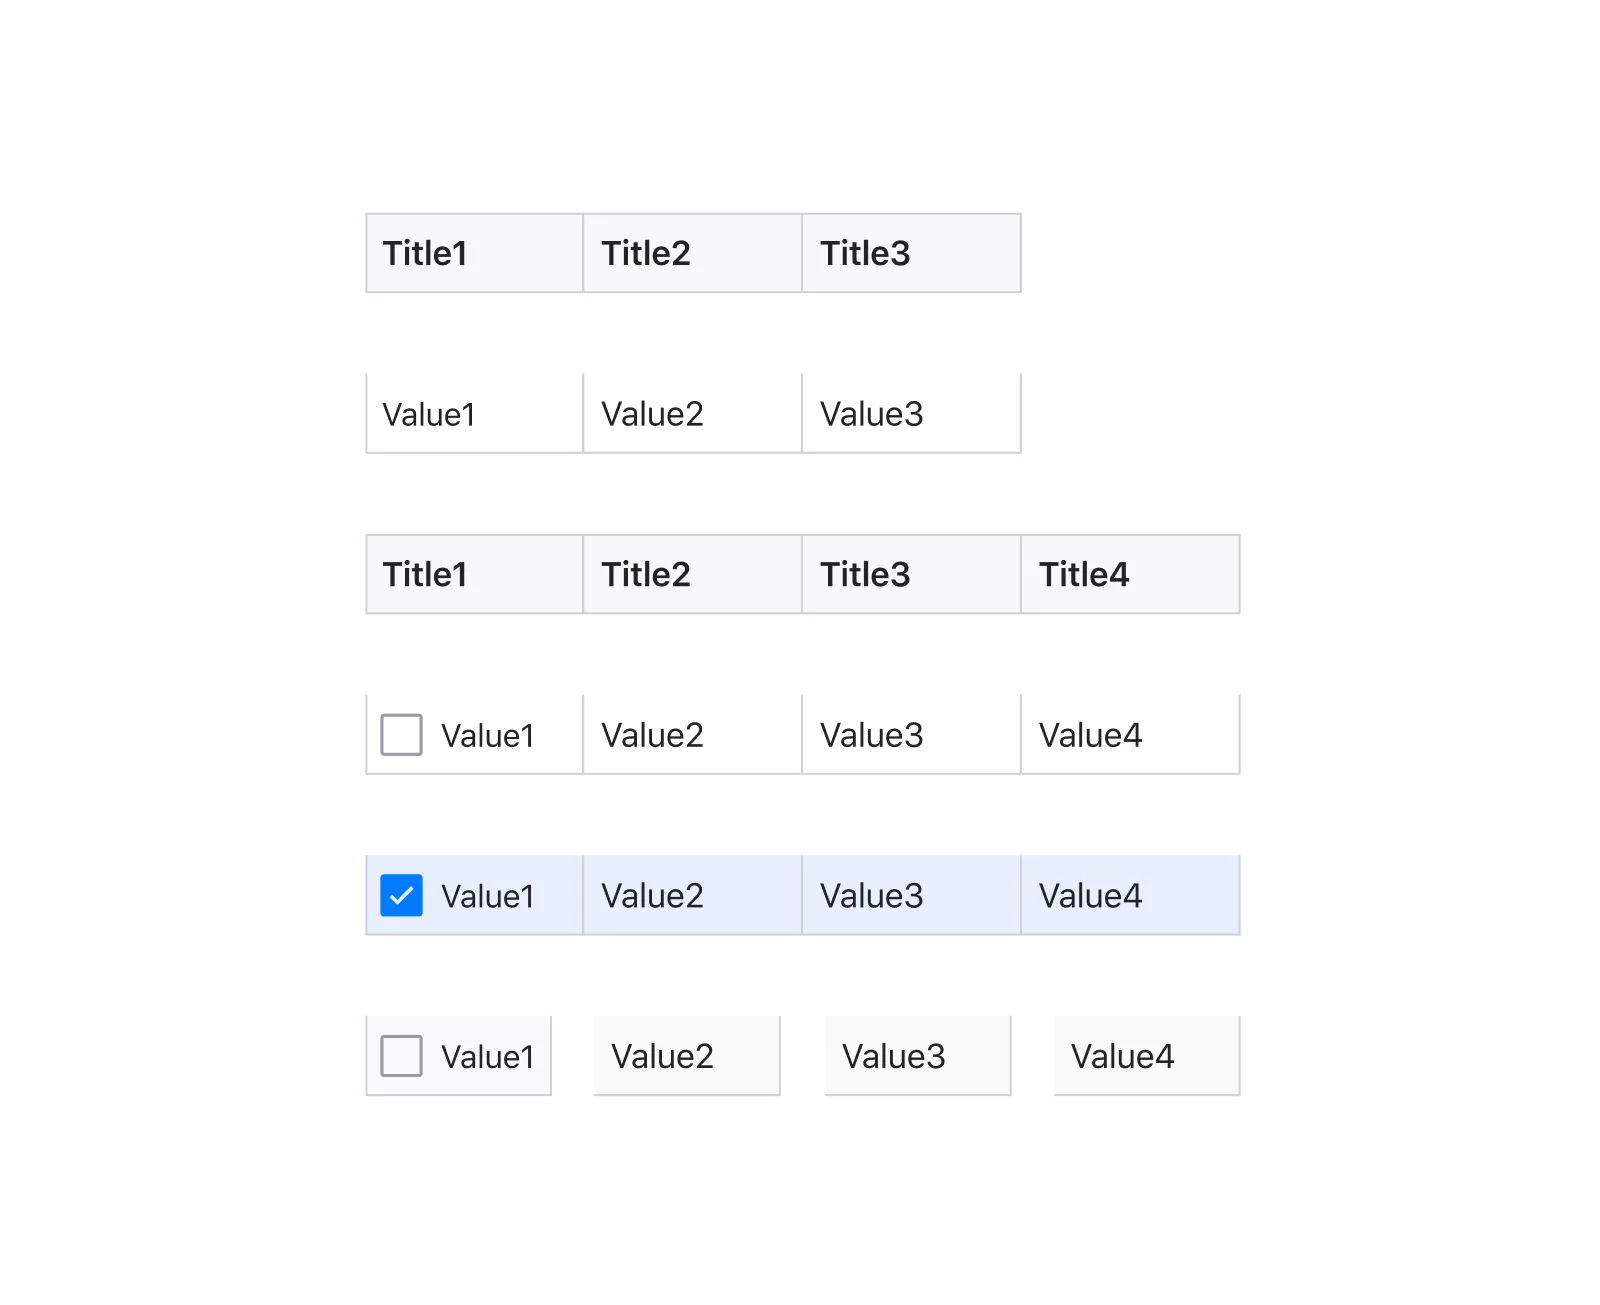Select Value2 in the unchecked white row
The height and width of the screenshot is (1305, 1600).
[693, 735]
